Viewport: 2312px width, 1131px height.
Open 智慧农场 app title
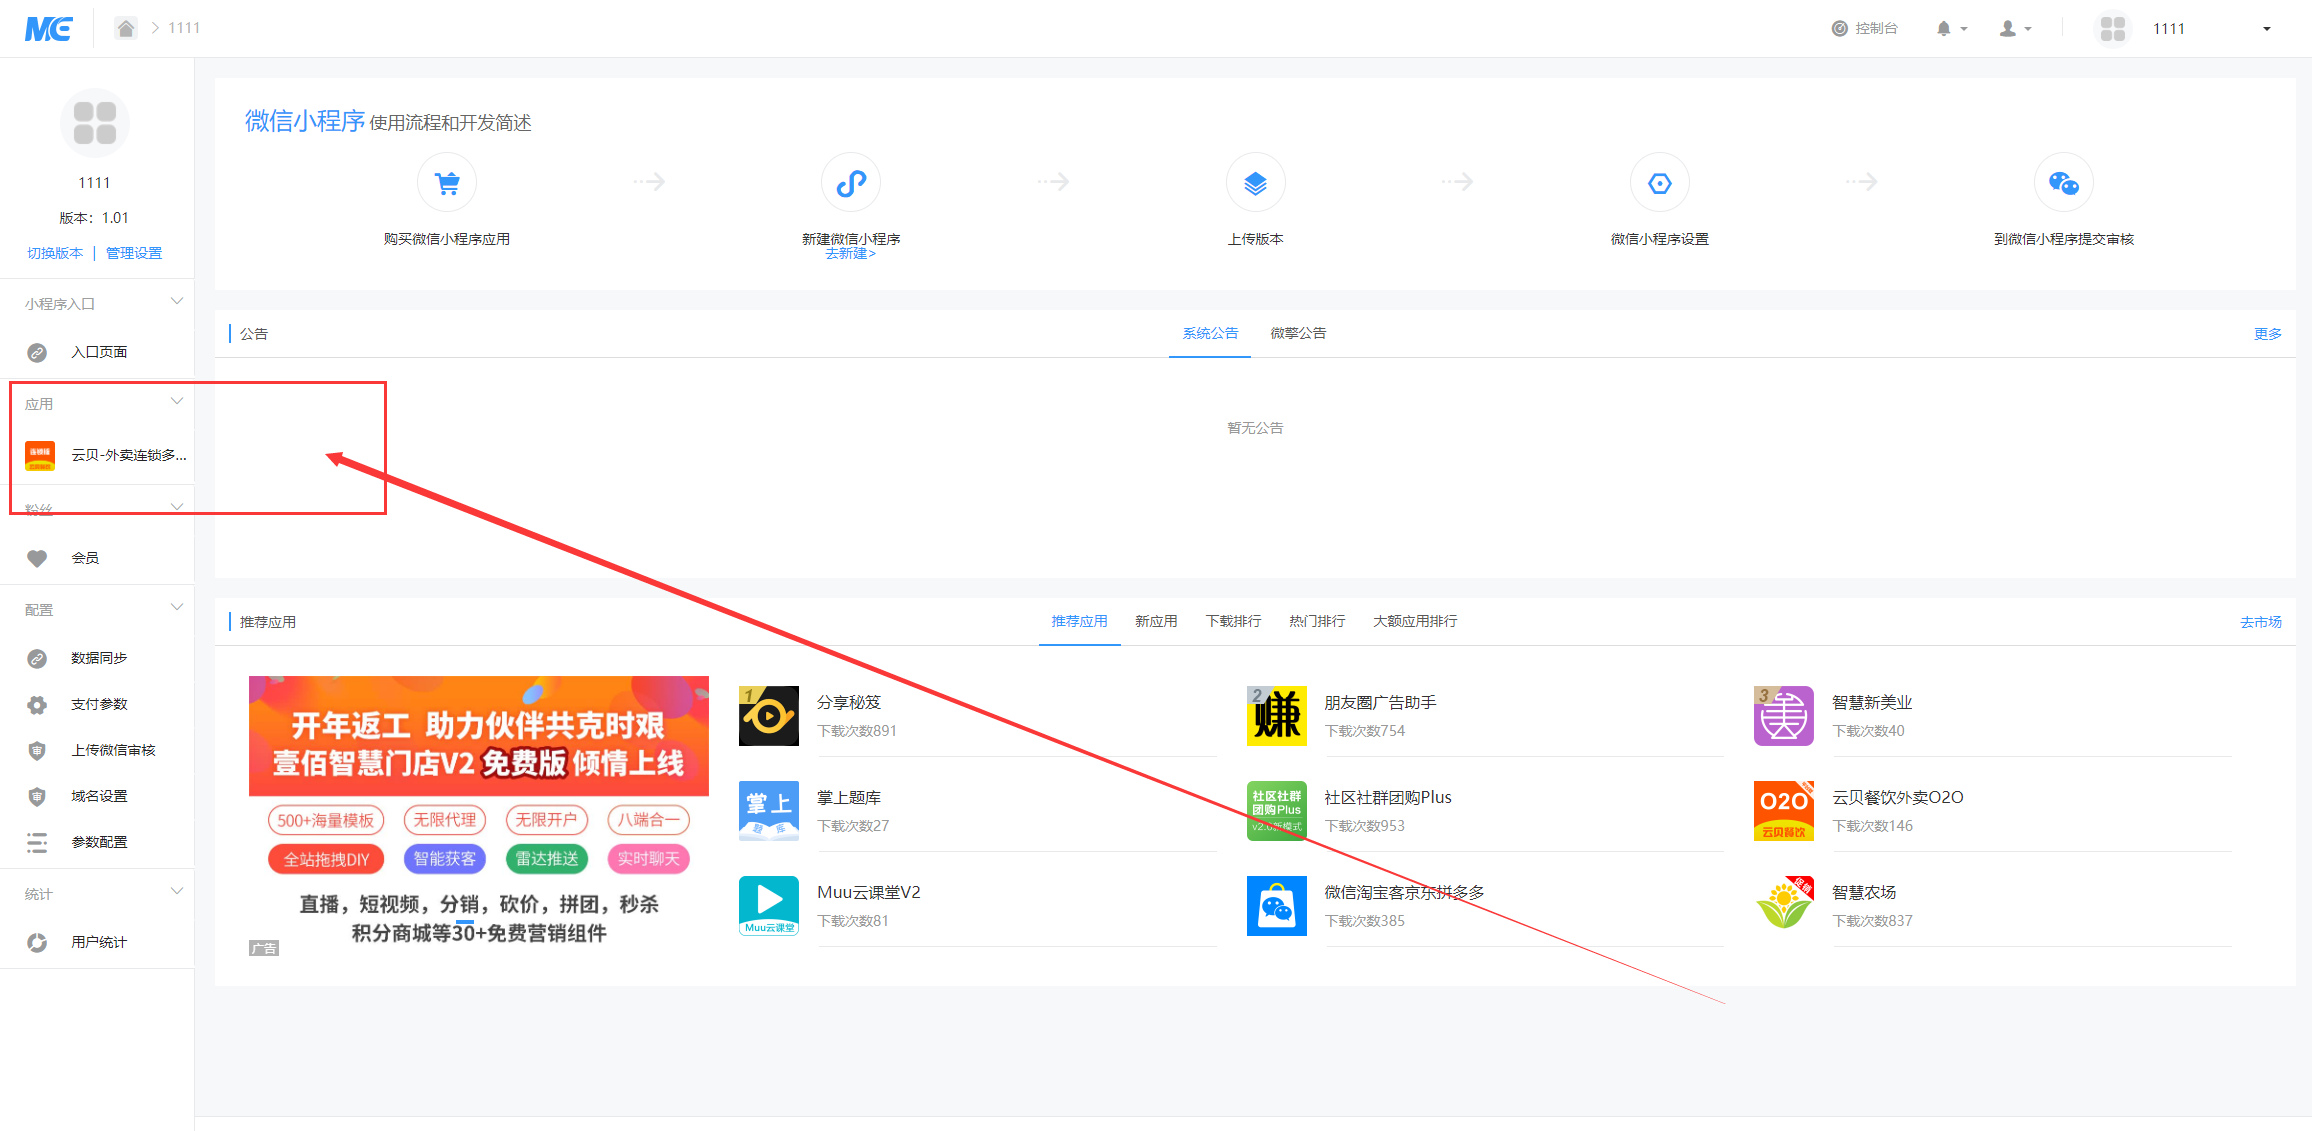coord(1864,893)
